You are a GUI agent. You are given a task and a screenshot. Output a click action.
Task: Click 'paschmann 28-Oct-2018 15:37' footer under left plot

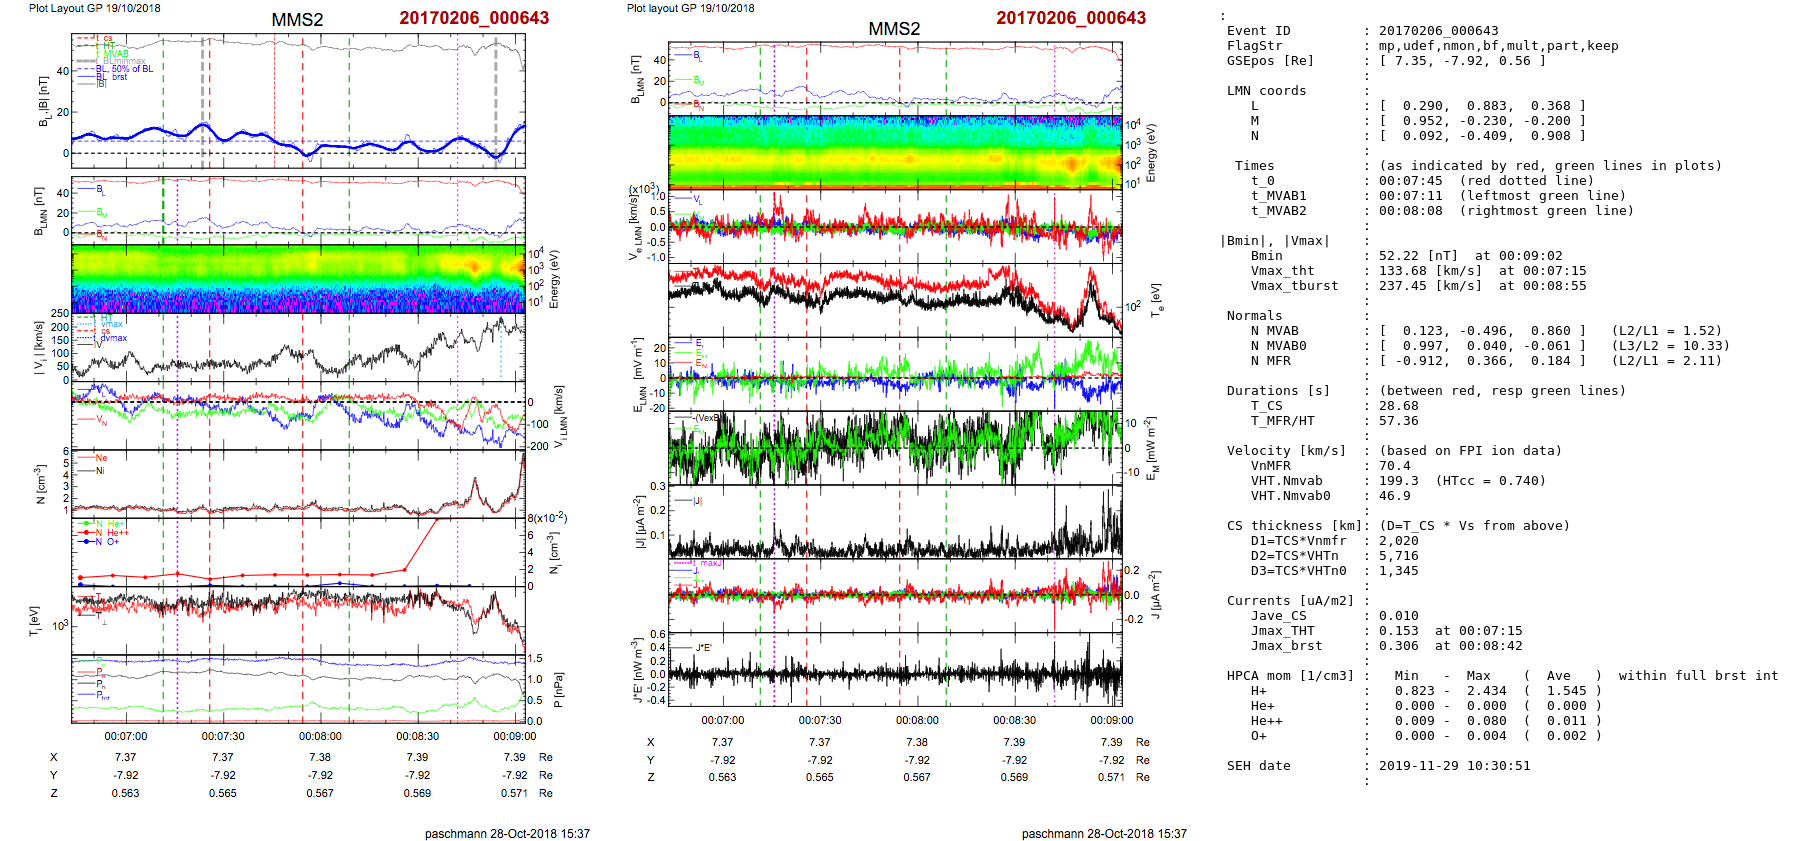(507, 834)
